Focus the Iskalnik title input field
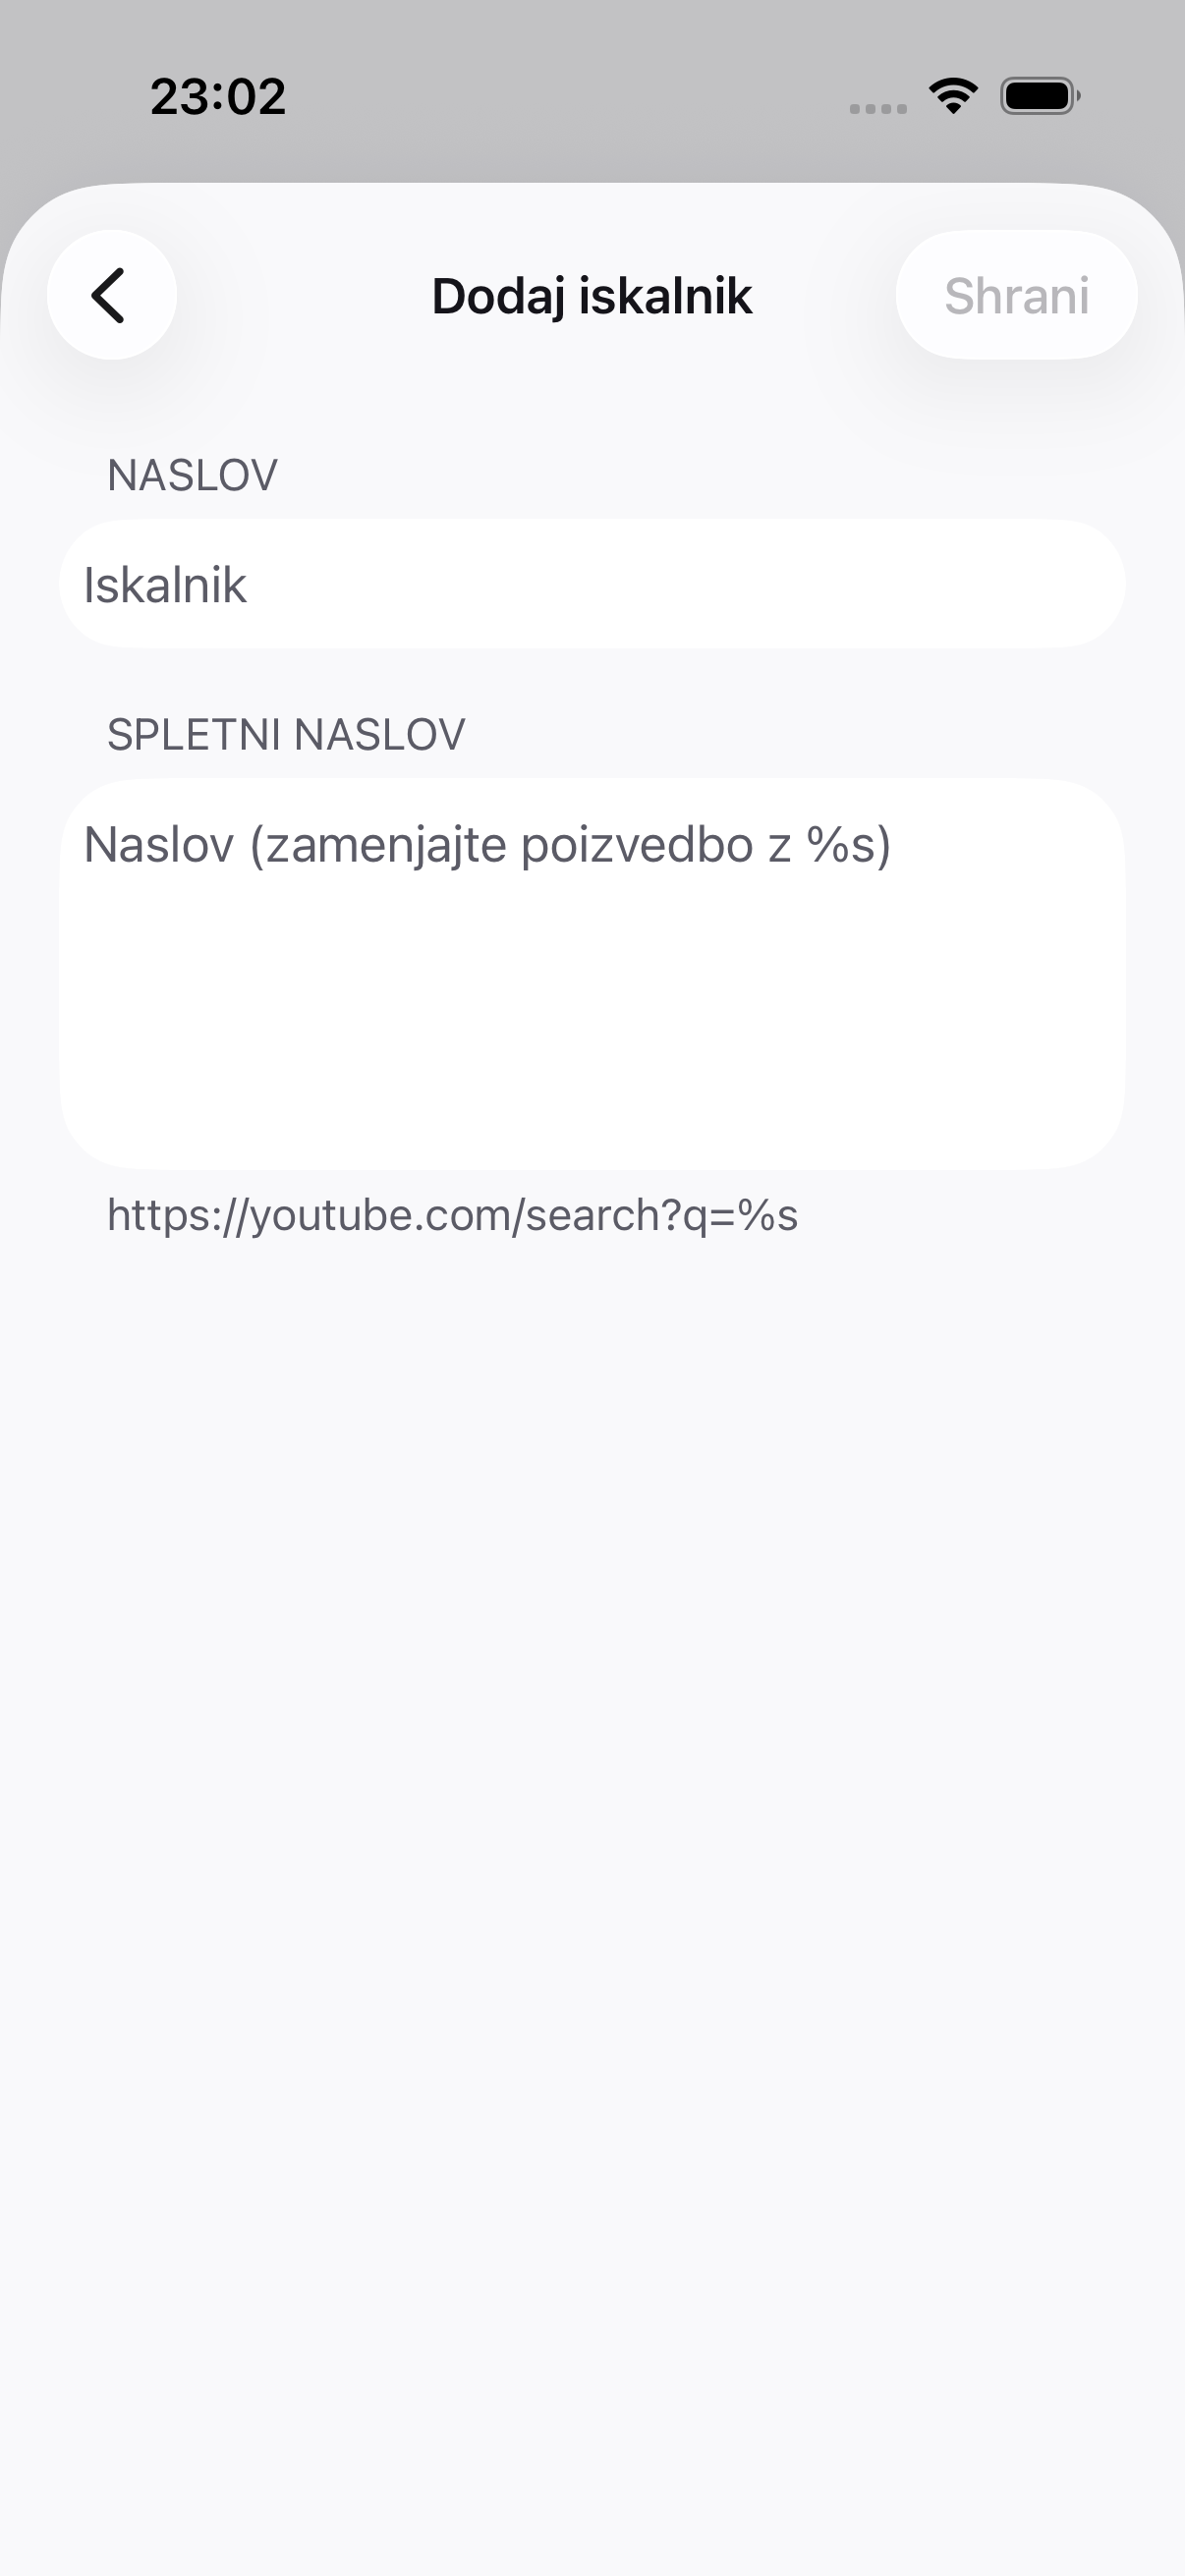The width and height of the screenshot is (1185, 2576). (592, 584)
